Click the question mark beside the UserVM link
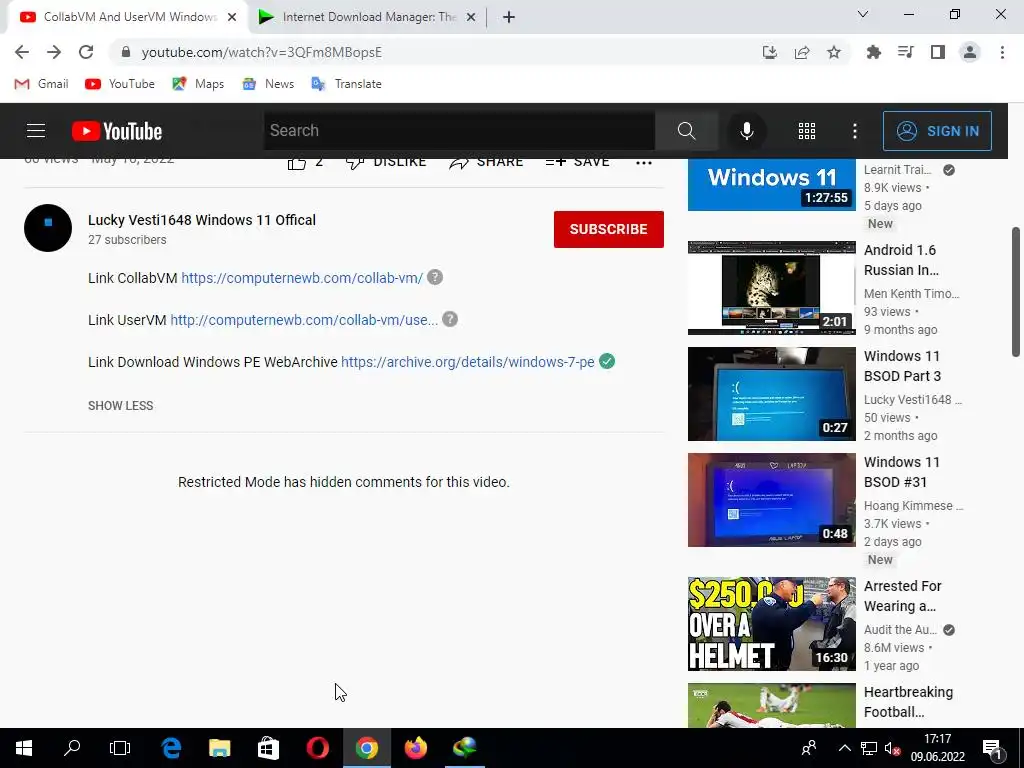 450,319
